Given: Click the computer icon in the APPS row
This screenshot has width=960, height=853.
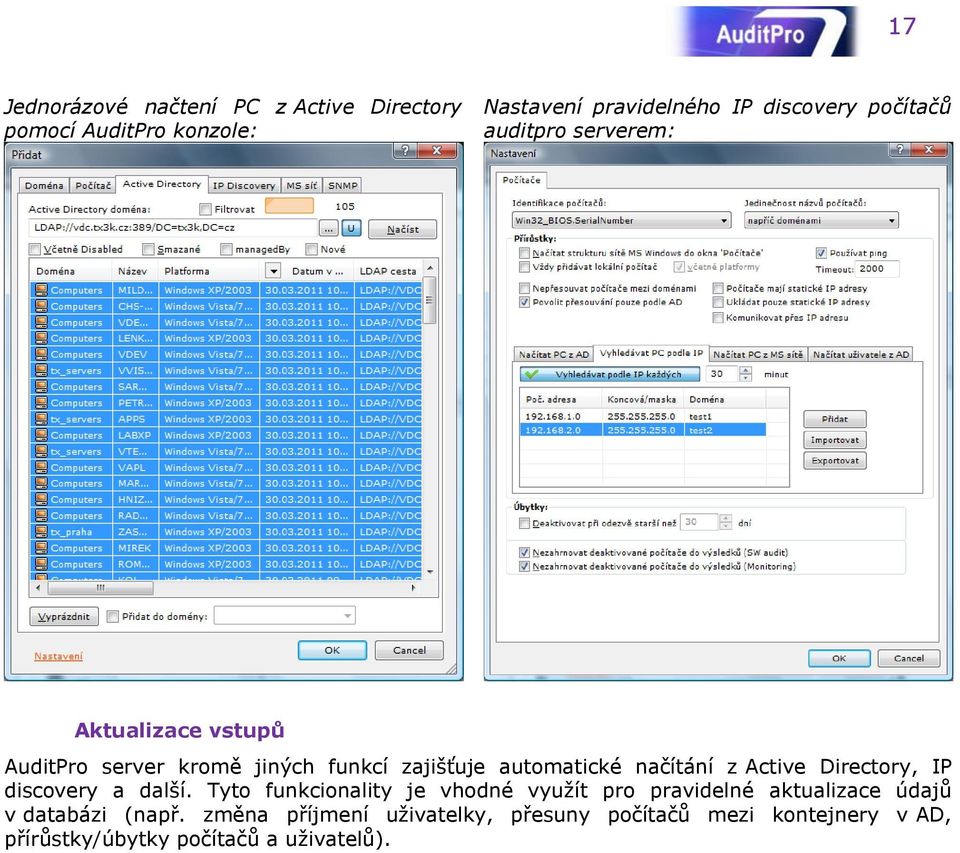Looking at the screenshot, I should tap(41, 419).
